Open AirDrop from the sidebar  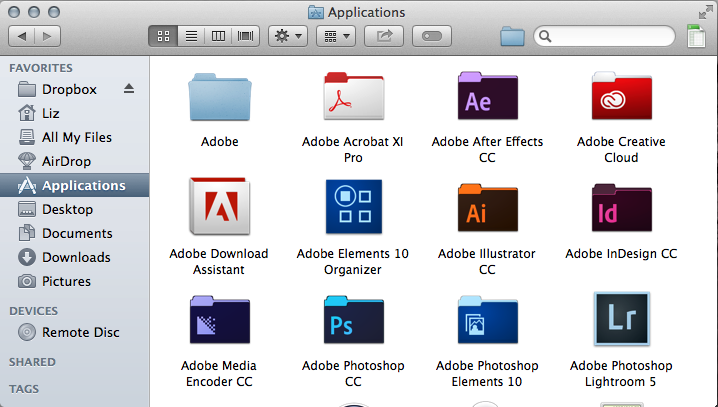click(74, 161)
